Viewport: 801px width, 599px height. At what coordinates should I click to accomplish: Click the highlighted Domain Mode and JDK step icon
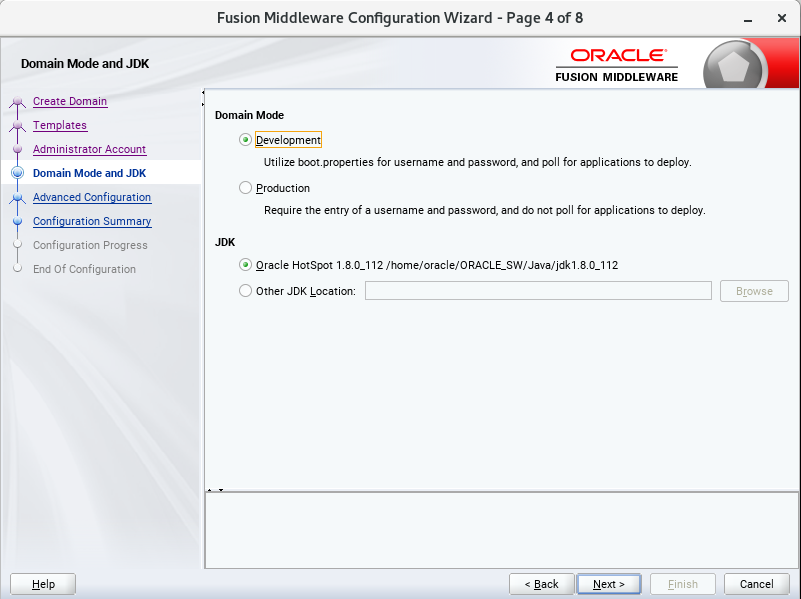(x=17, y=173)
